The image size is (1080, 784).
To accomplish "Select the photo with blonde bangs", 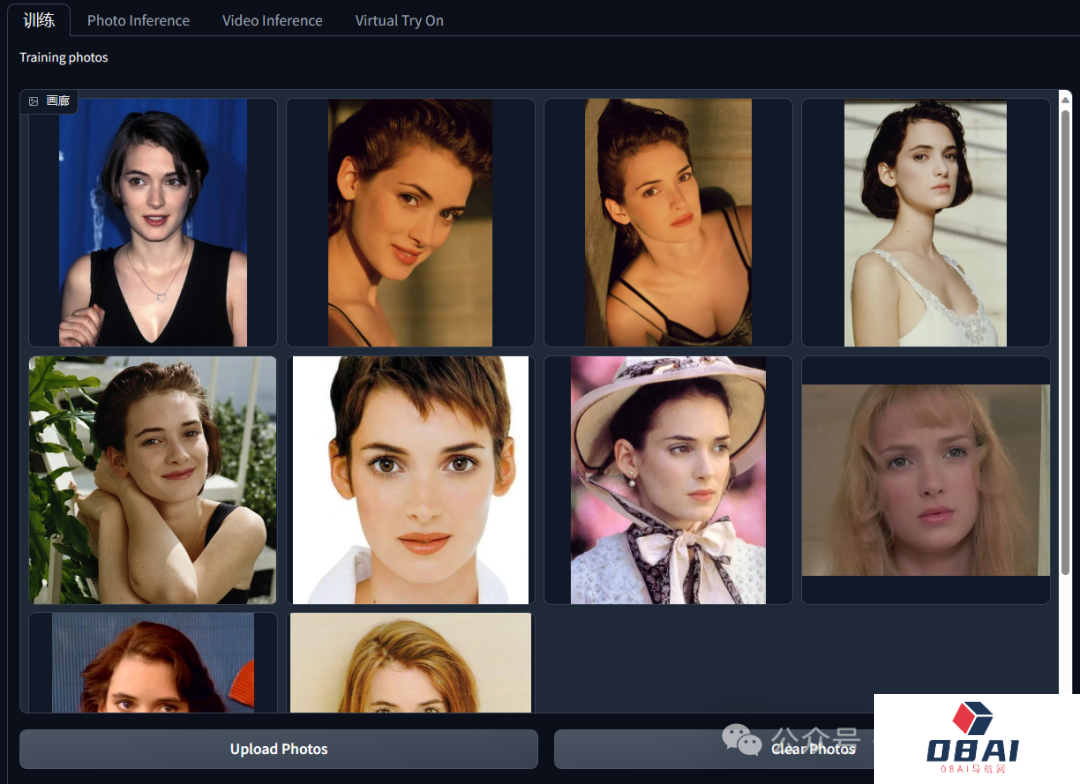I will [x=926, y=480].
